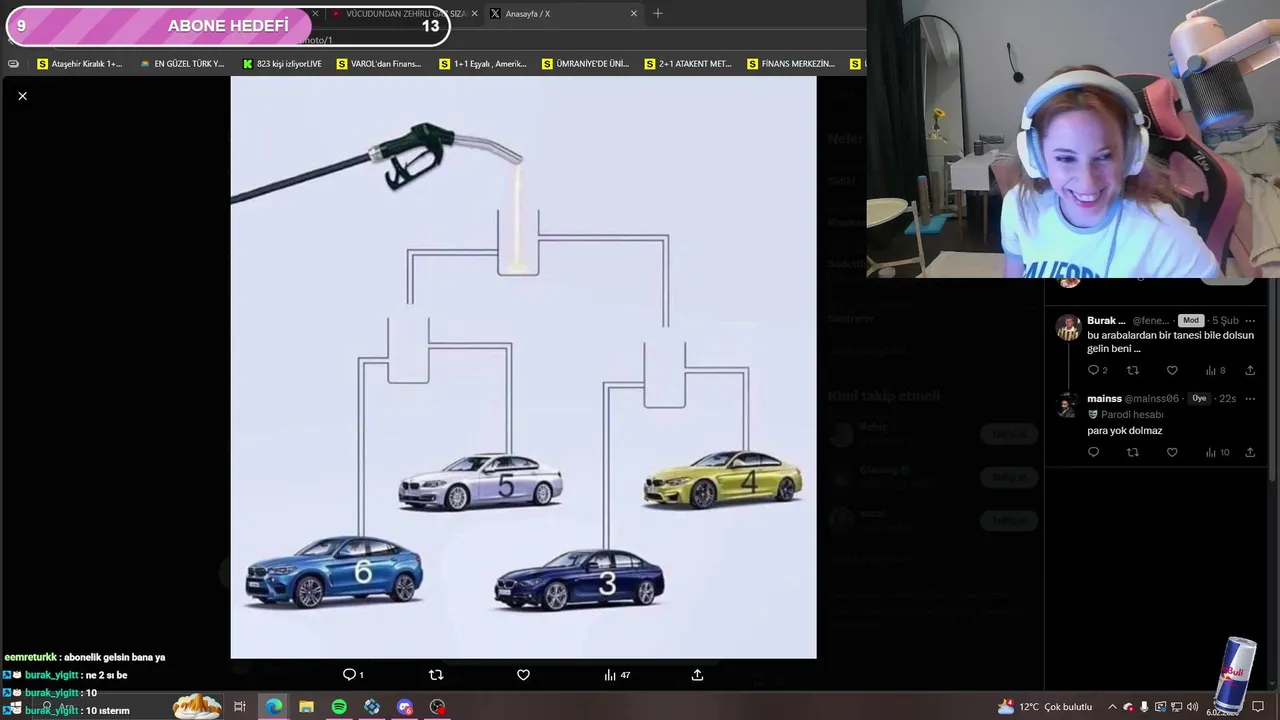1280x720 pixels.
Task: Share Burak's comment
Action: tap(1250, 370)
